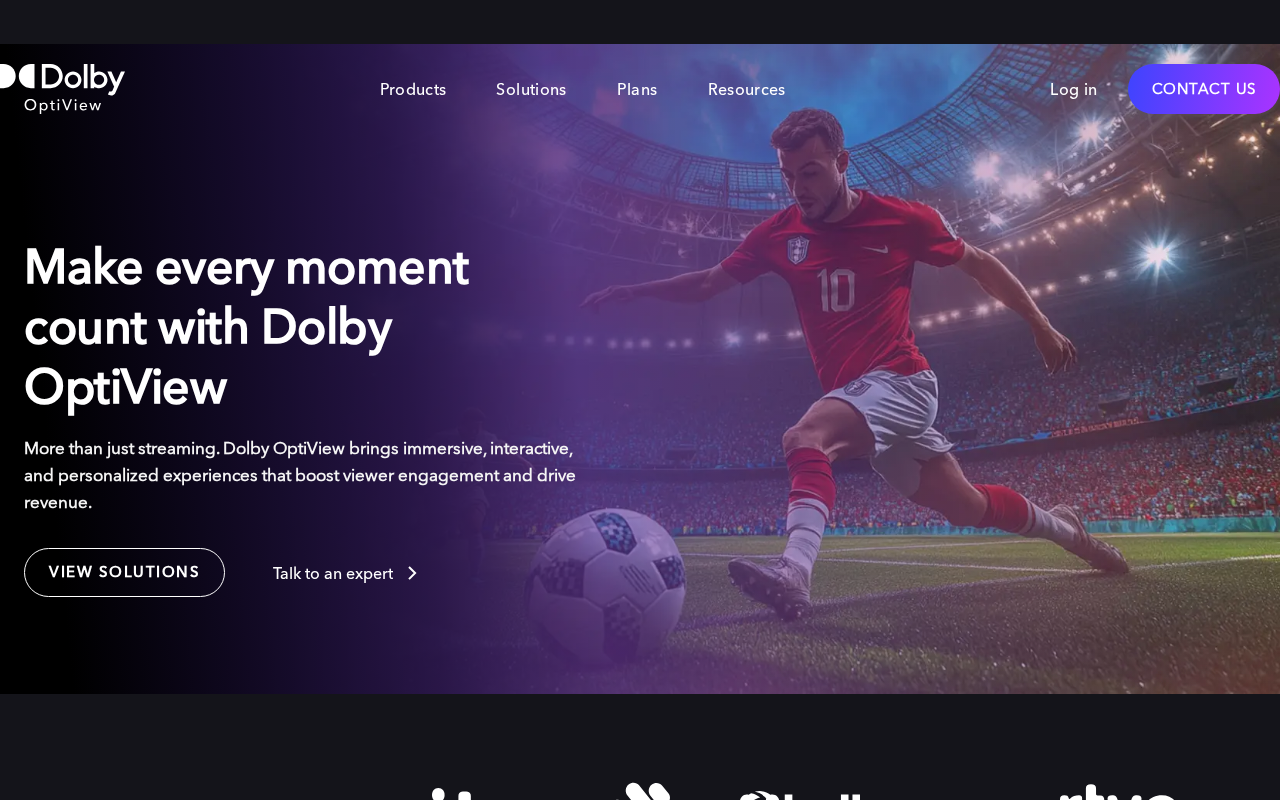Click the hero headline about Dolby OptiView
Viewport: 1280px width, 800px height.
pyautogui.click(x=246, y=327)
